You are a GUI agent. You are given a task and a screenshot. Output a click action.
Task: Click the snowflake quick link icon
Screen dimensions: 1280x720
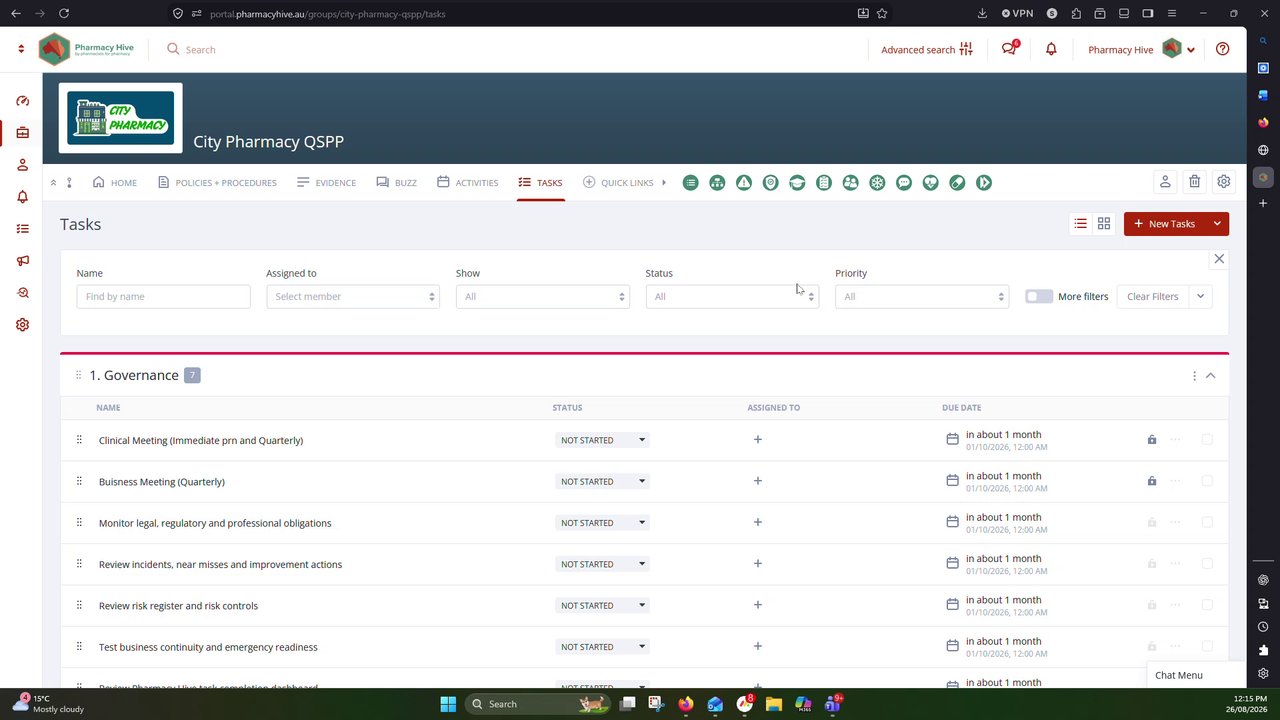coord(877,182)
